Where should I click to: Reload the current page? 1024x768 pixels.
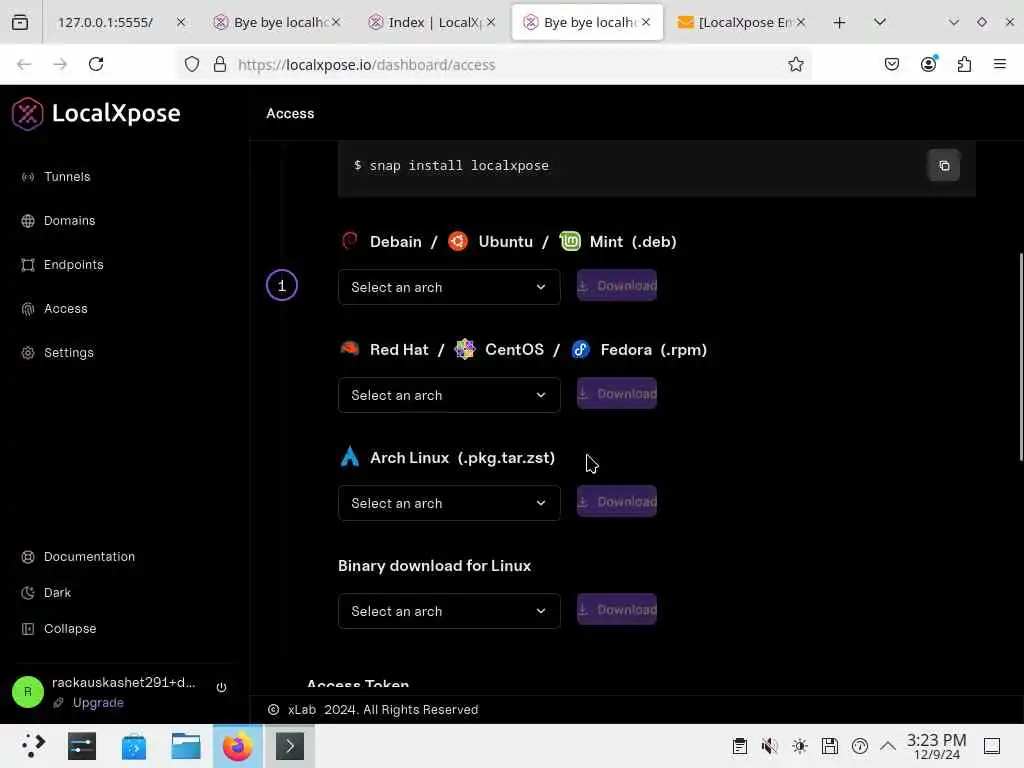click(x=96, y=64)
